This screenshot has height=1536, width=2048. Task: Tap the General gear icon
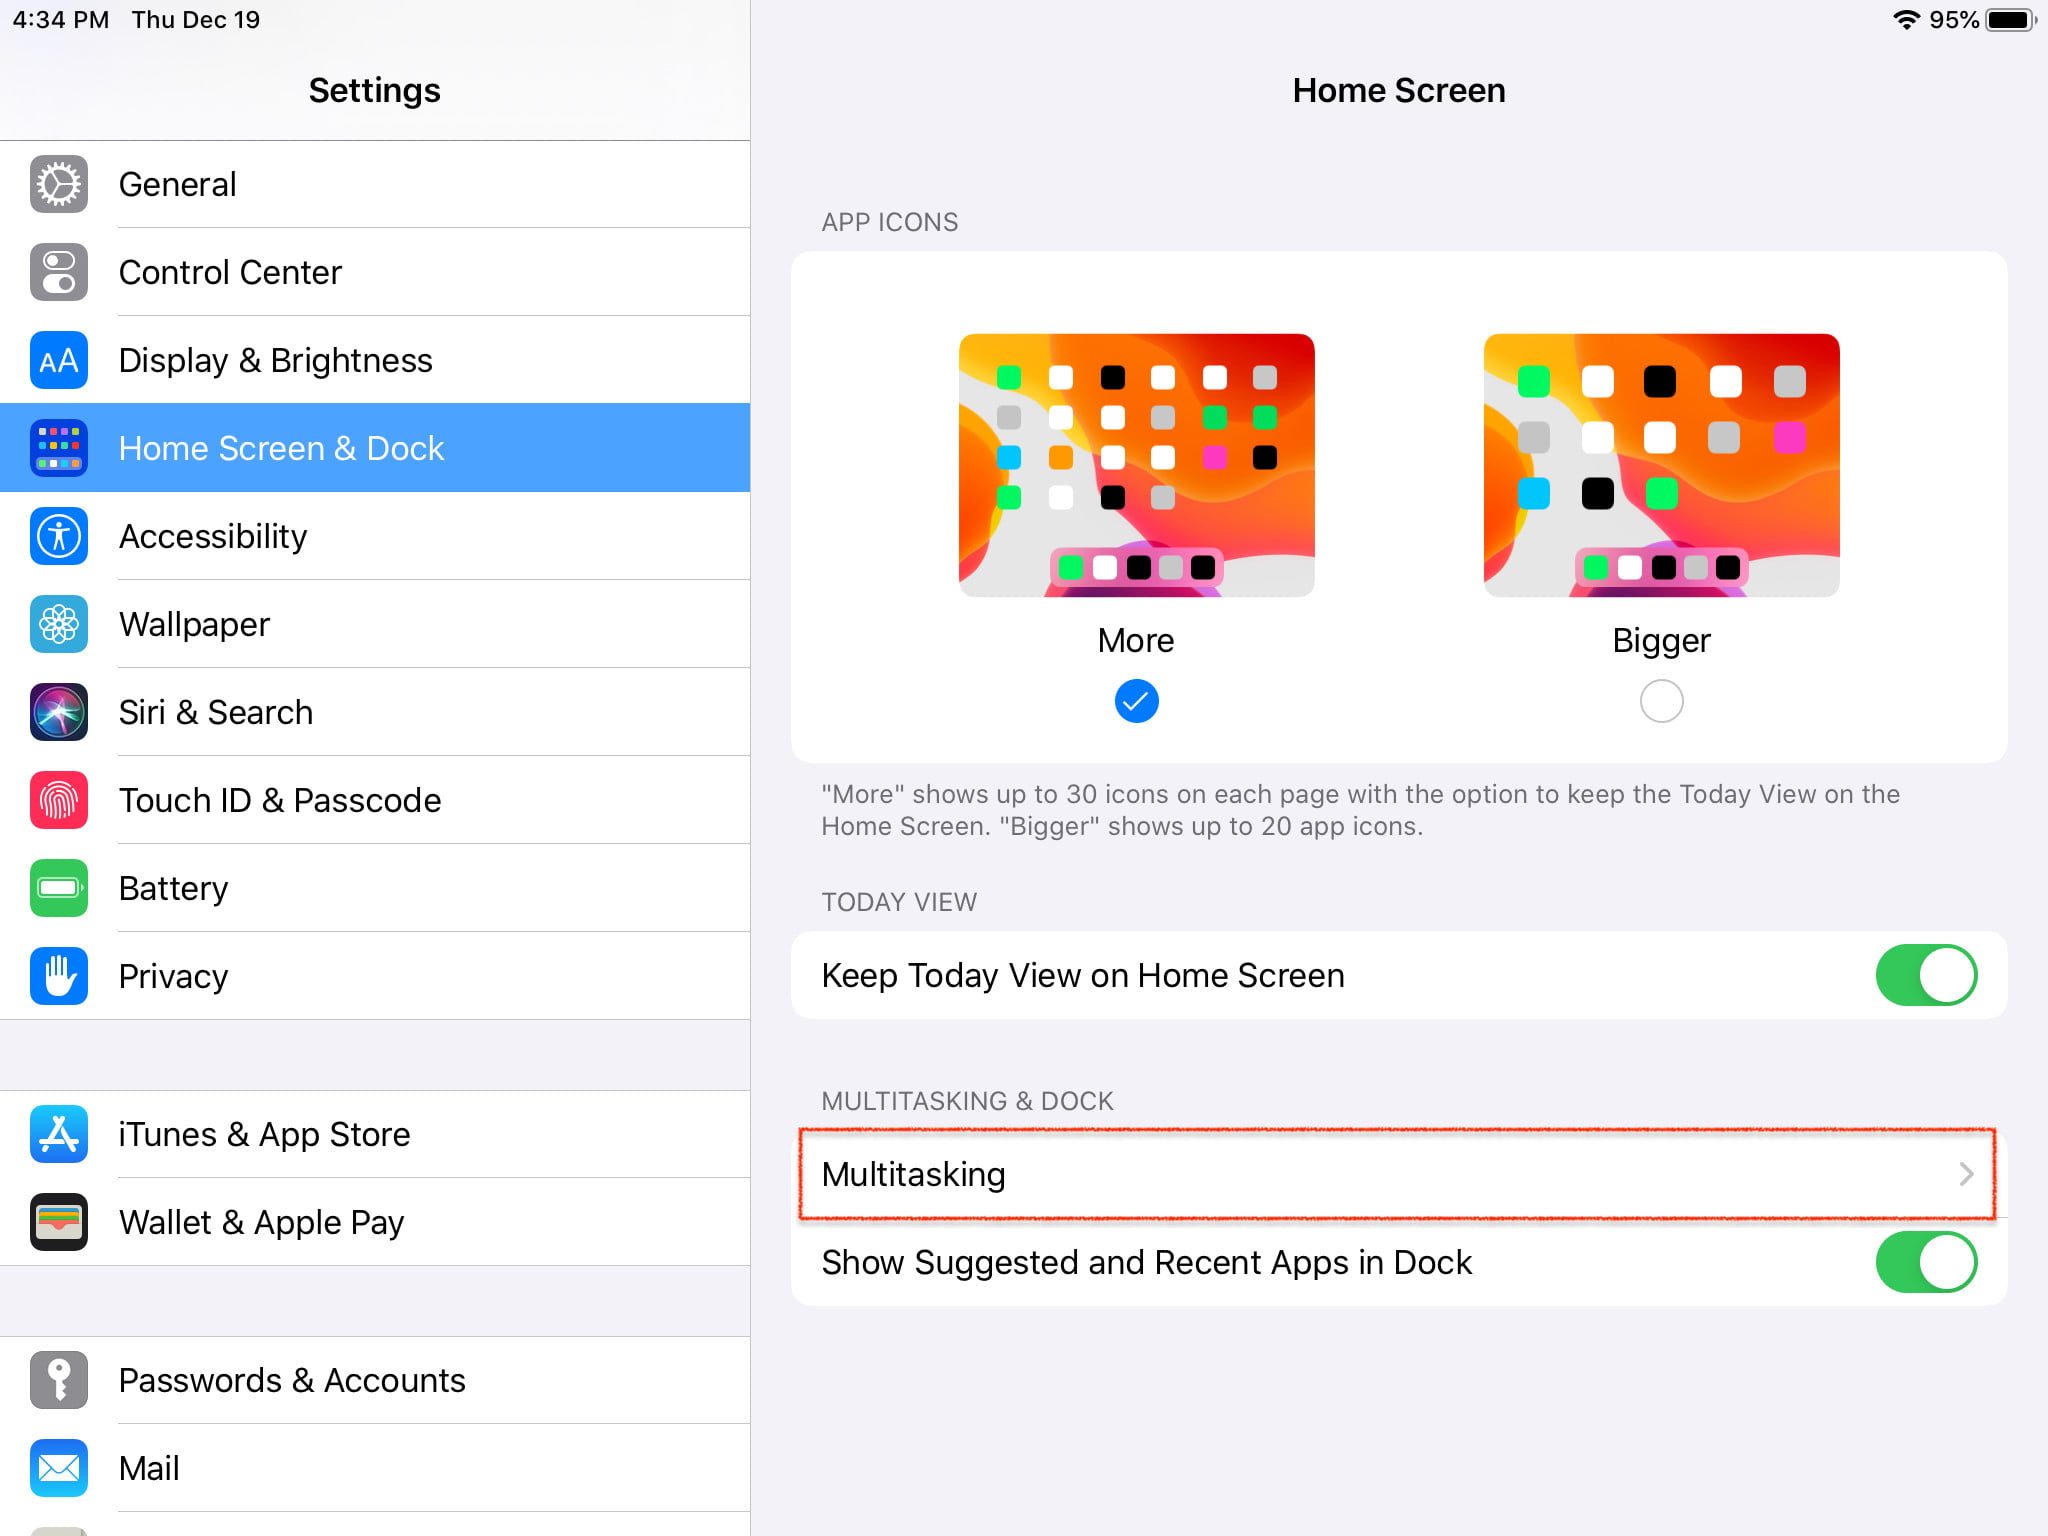59,185
